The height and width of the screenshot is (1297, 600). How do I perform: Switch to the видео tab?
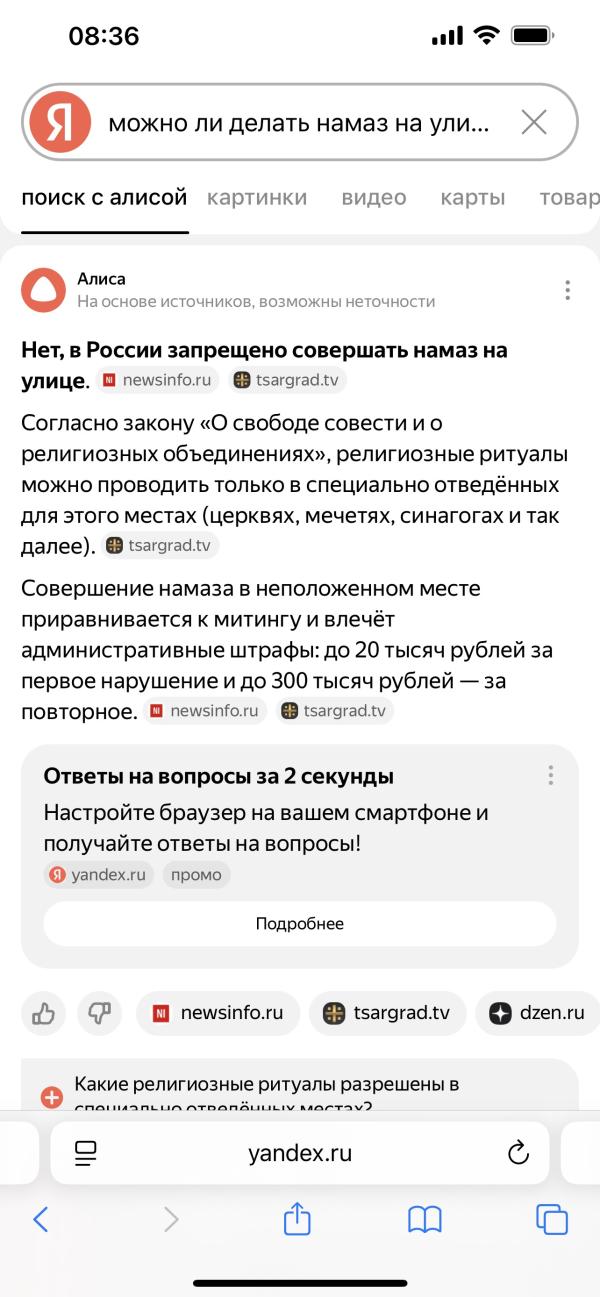click(x=374, y=198)
